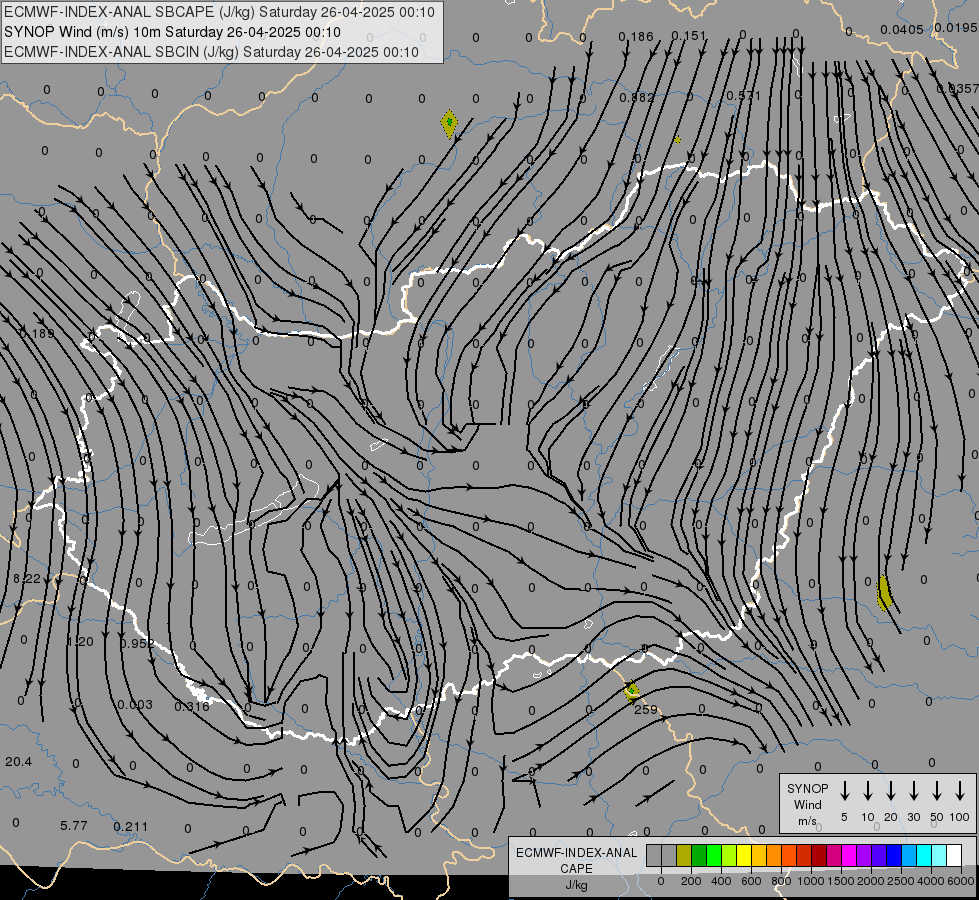Viewport: 979px width, 900px height.
Task: Click the map value 0.189
Action: click(37, 334)
